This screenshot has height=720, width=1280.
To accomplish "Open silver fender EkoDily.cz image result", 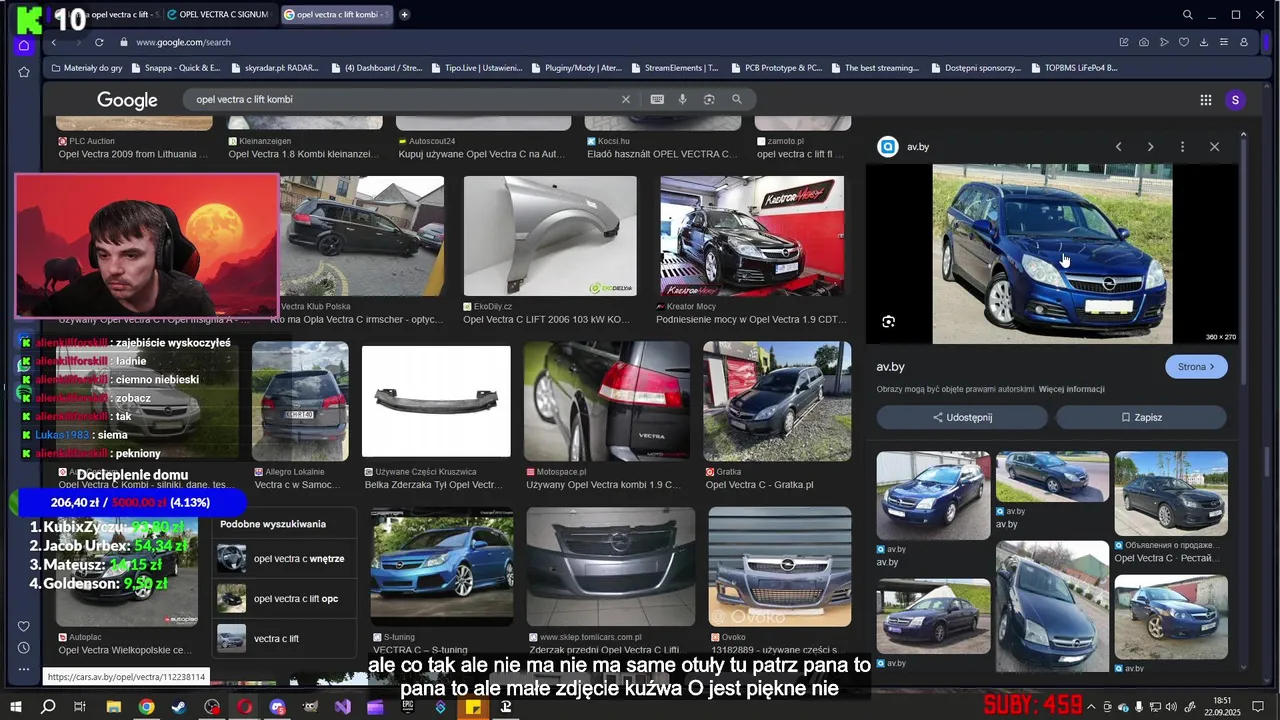I will pyautogui.click(x=550, y=236).
